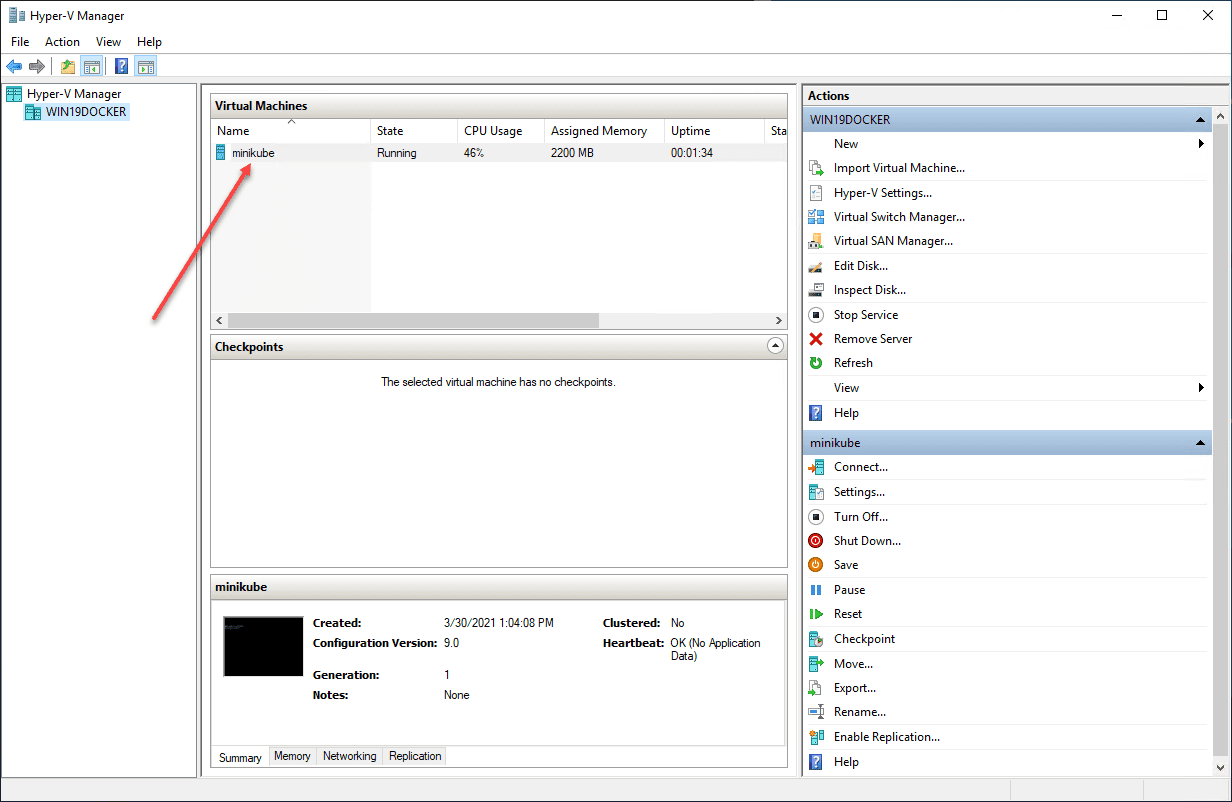Select the Edit Disk action
This screenshot has height=802, width=1232.
(862, 265)
